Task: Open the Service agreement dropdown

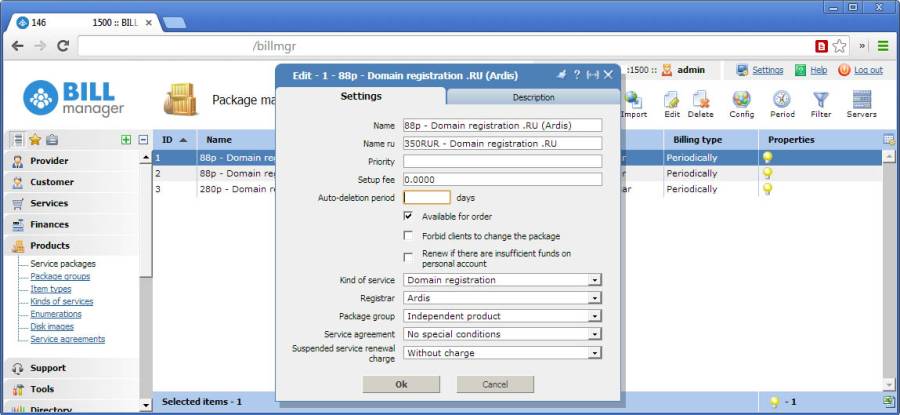Action: [595, 334]
